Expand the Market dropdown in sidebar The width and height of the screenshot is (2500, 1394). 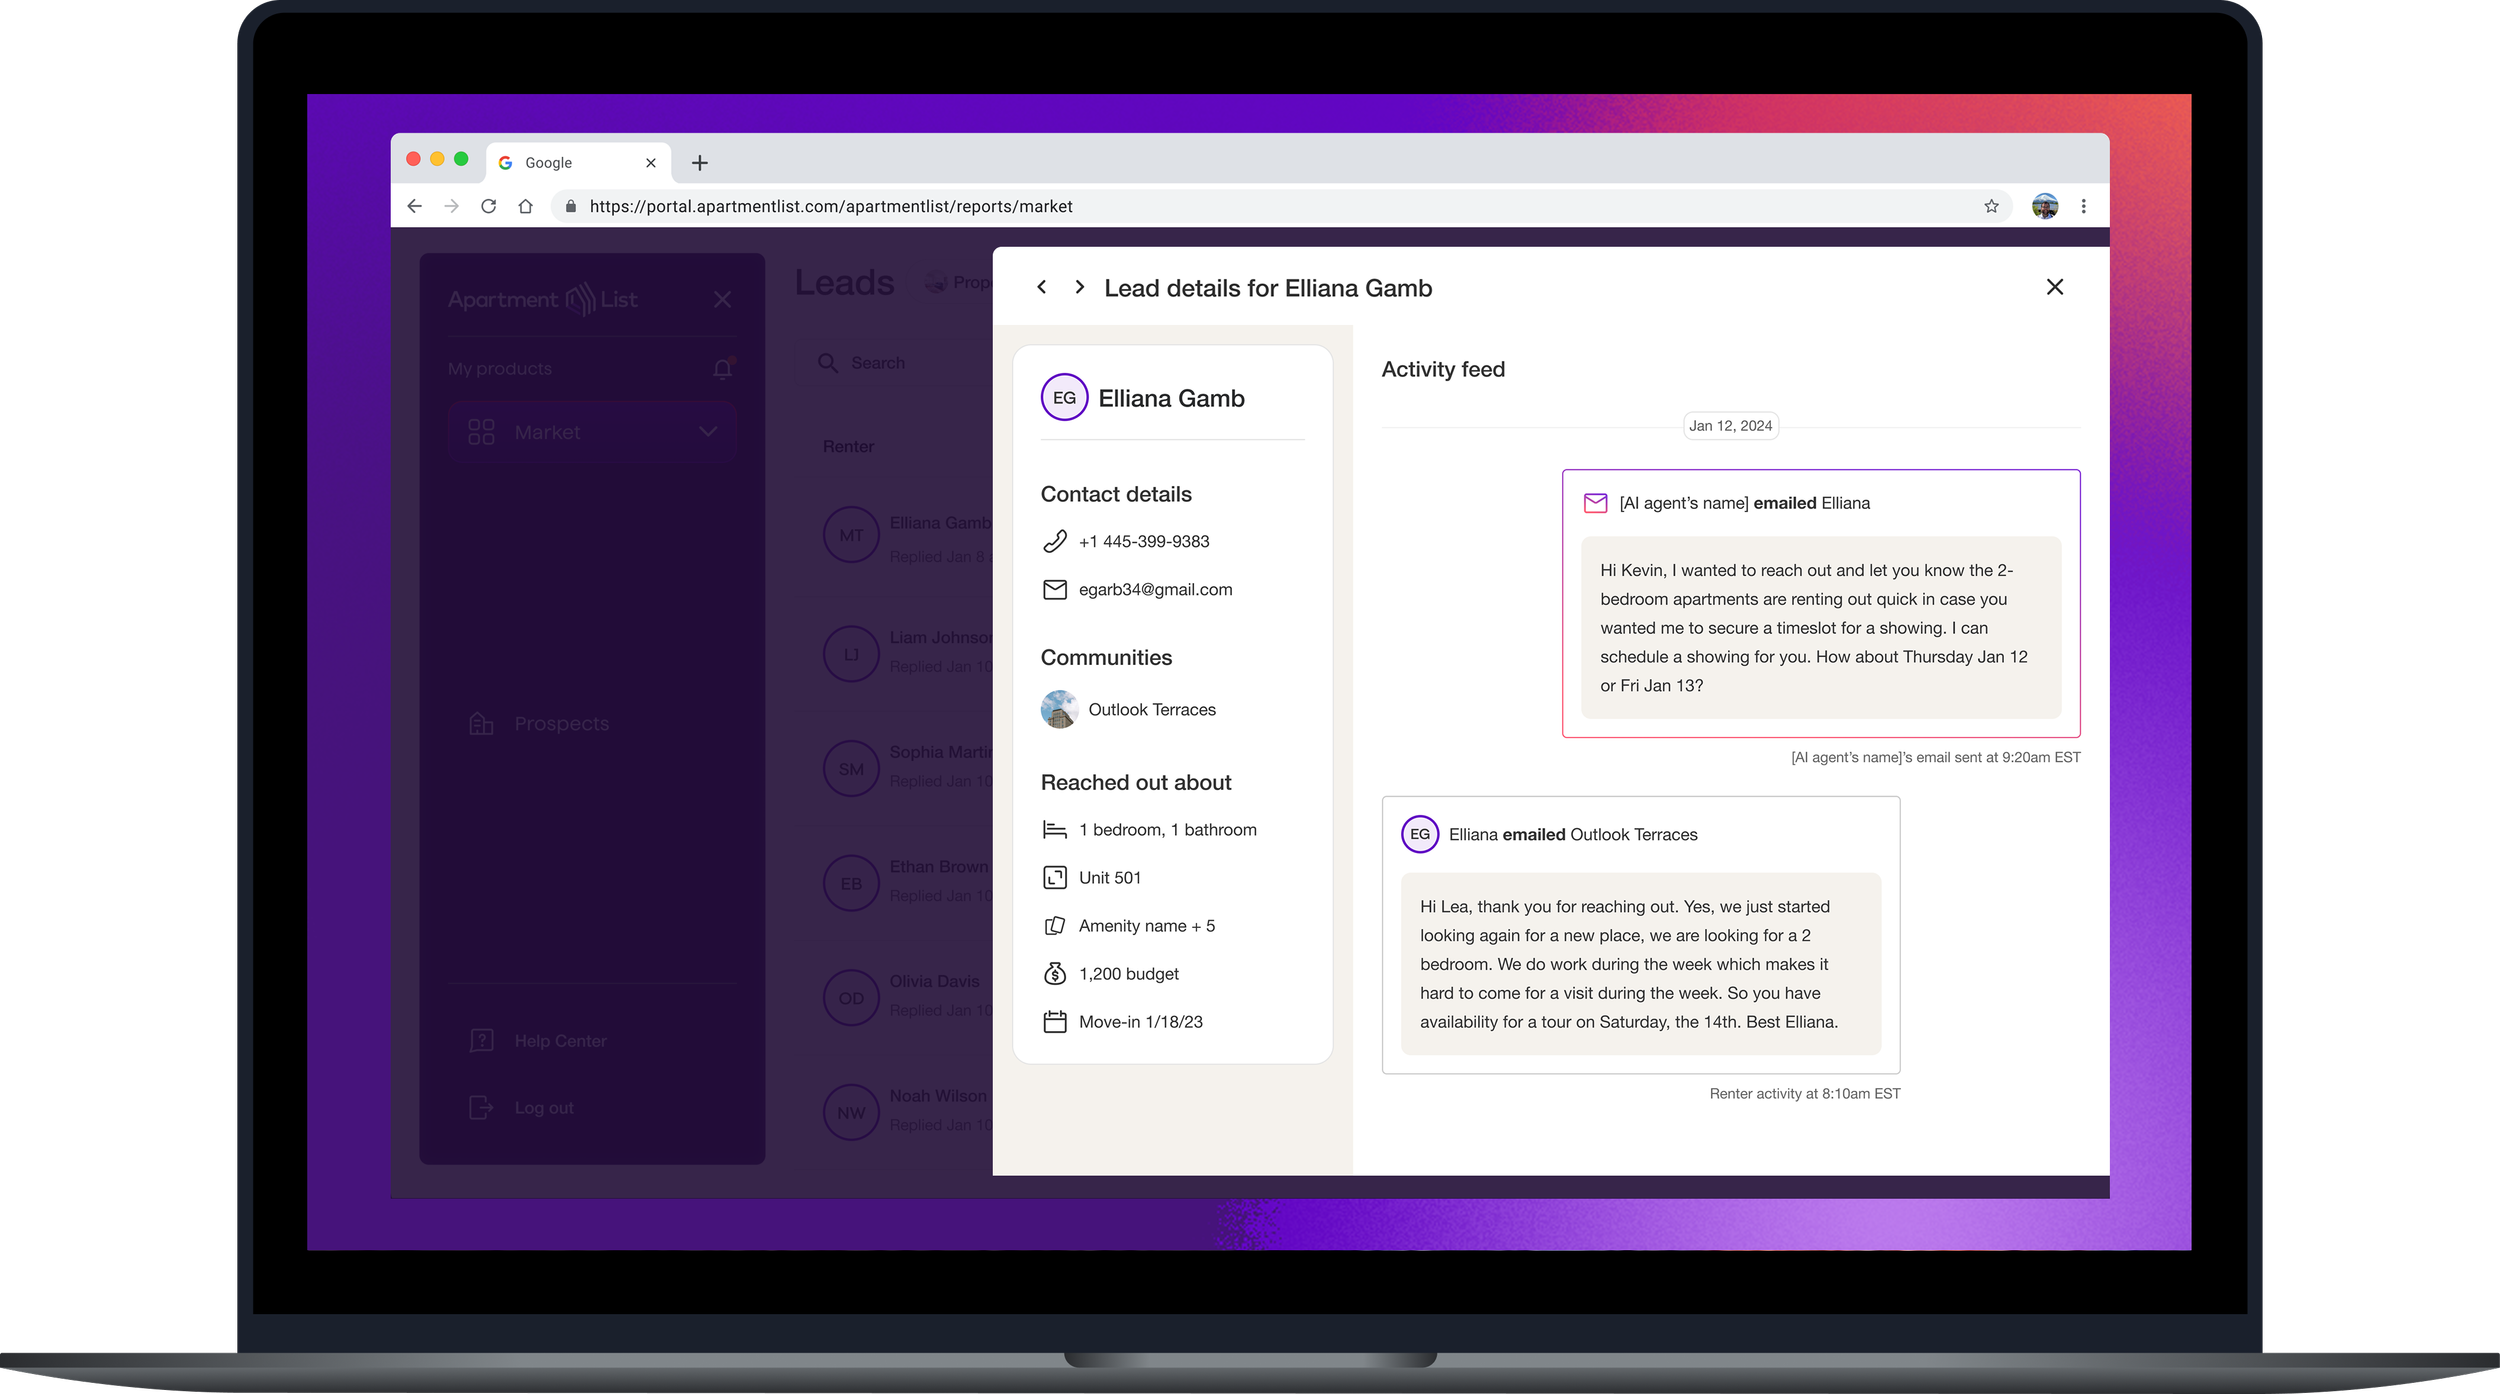[707, 432]
